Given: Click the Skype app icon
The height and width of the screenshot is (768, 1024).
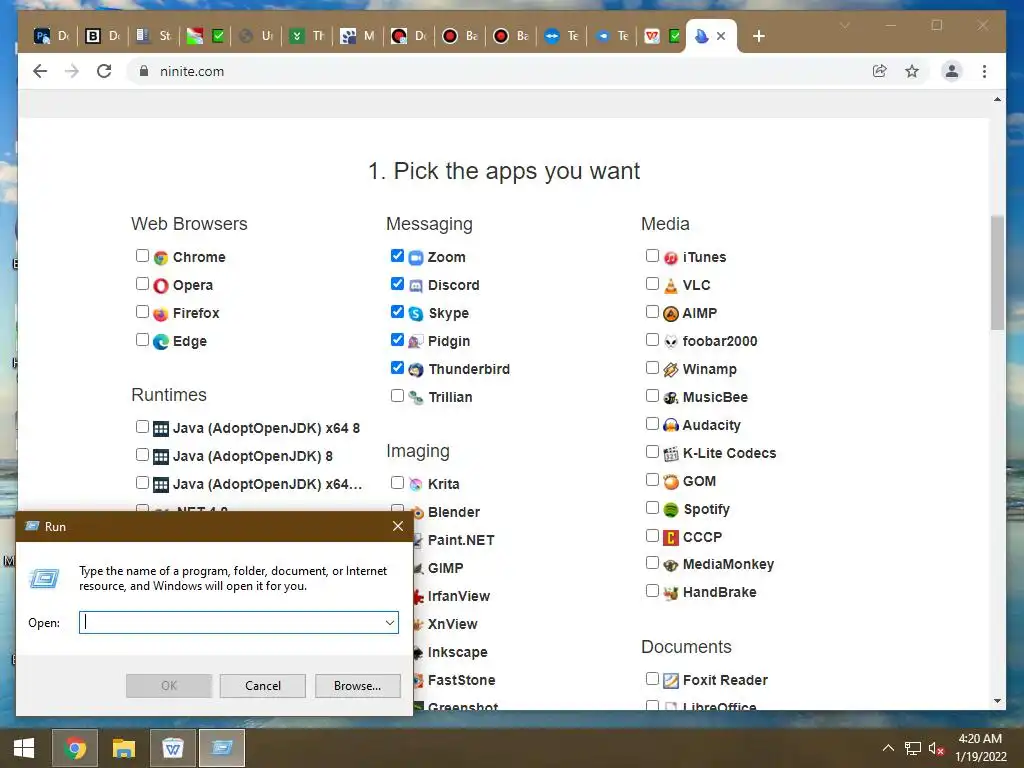Looking at the screenshot, I should [416, 313].
